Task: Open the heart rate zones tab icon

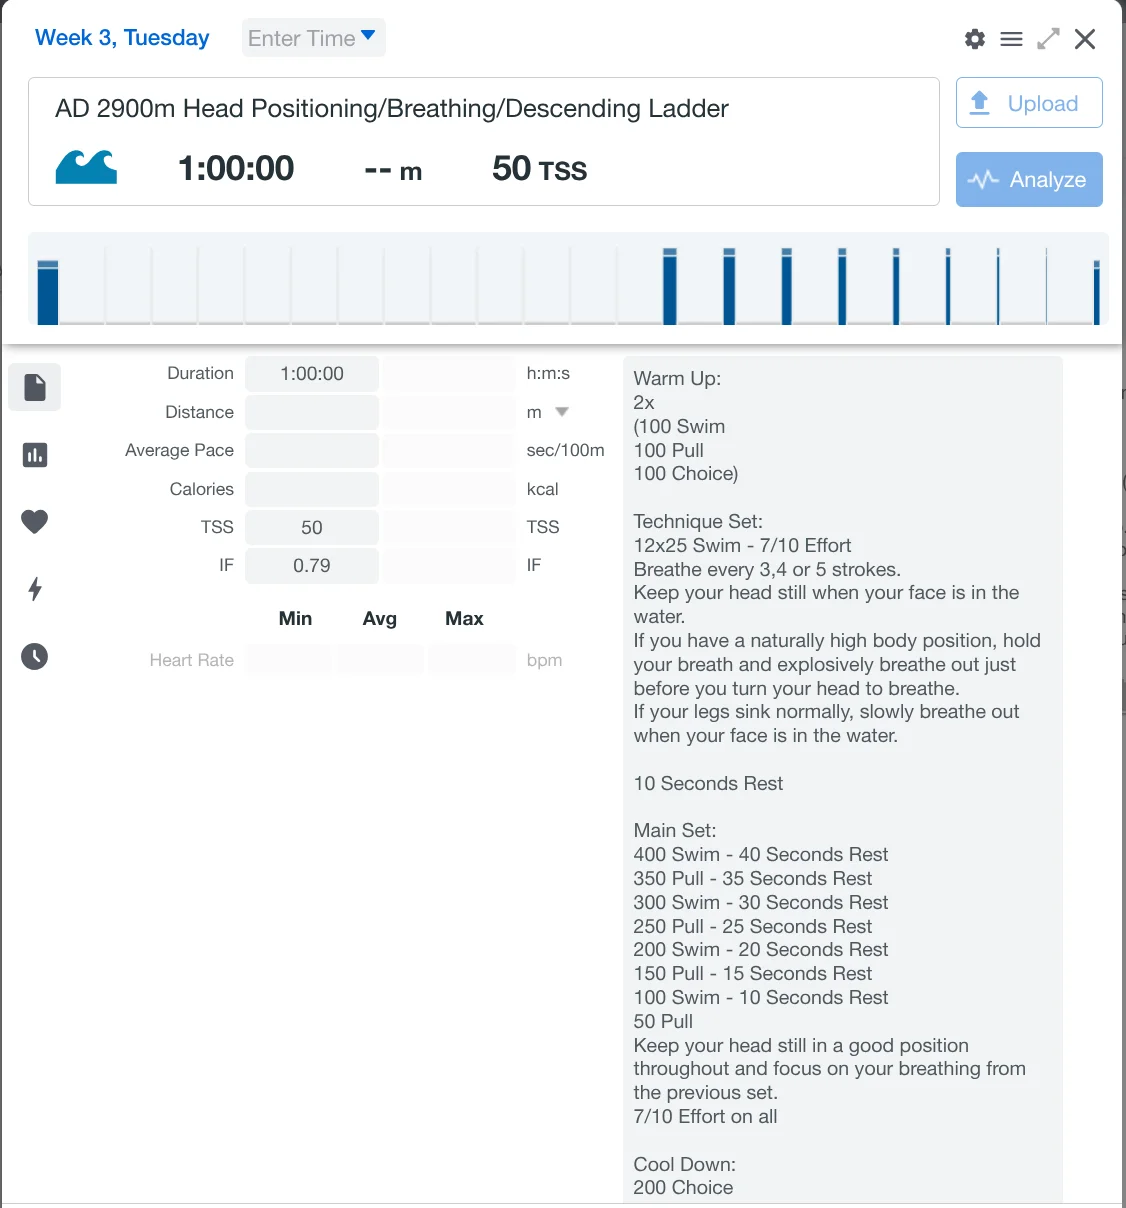Action: (35, 521)
